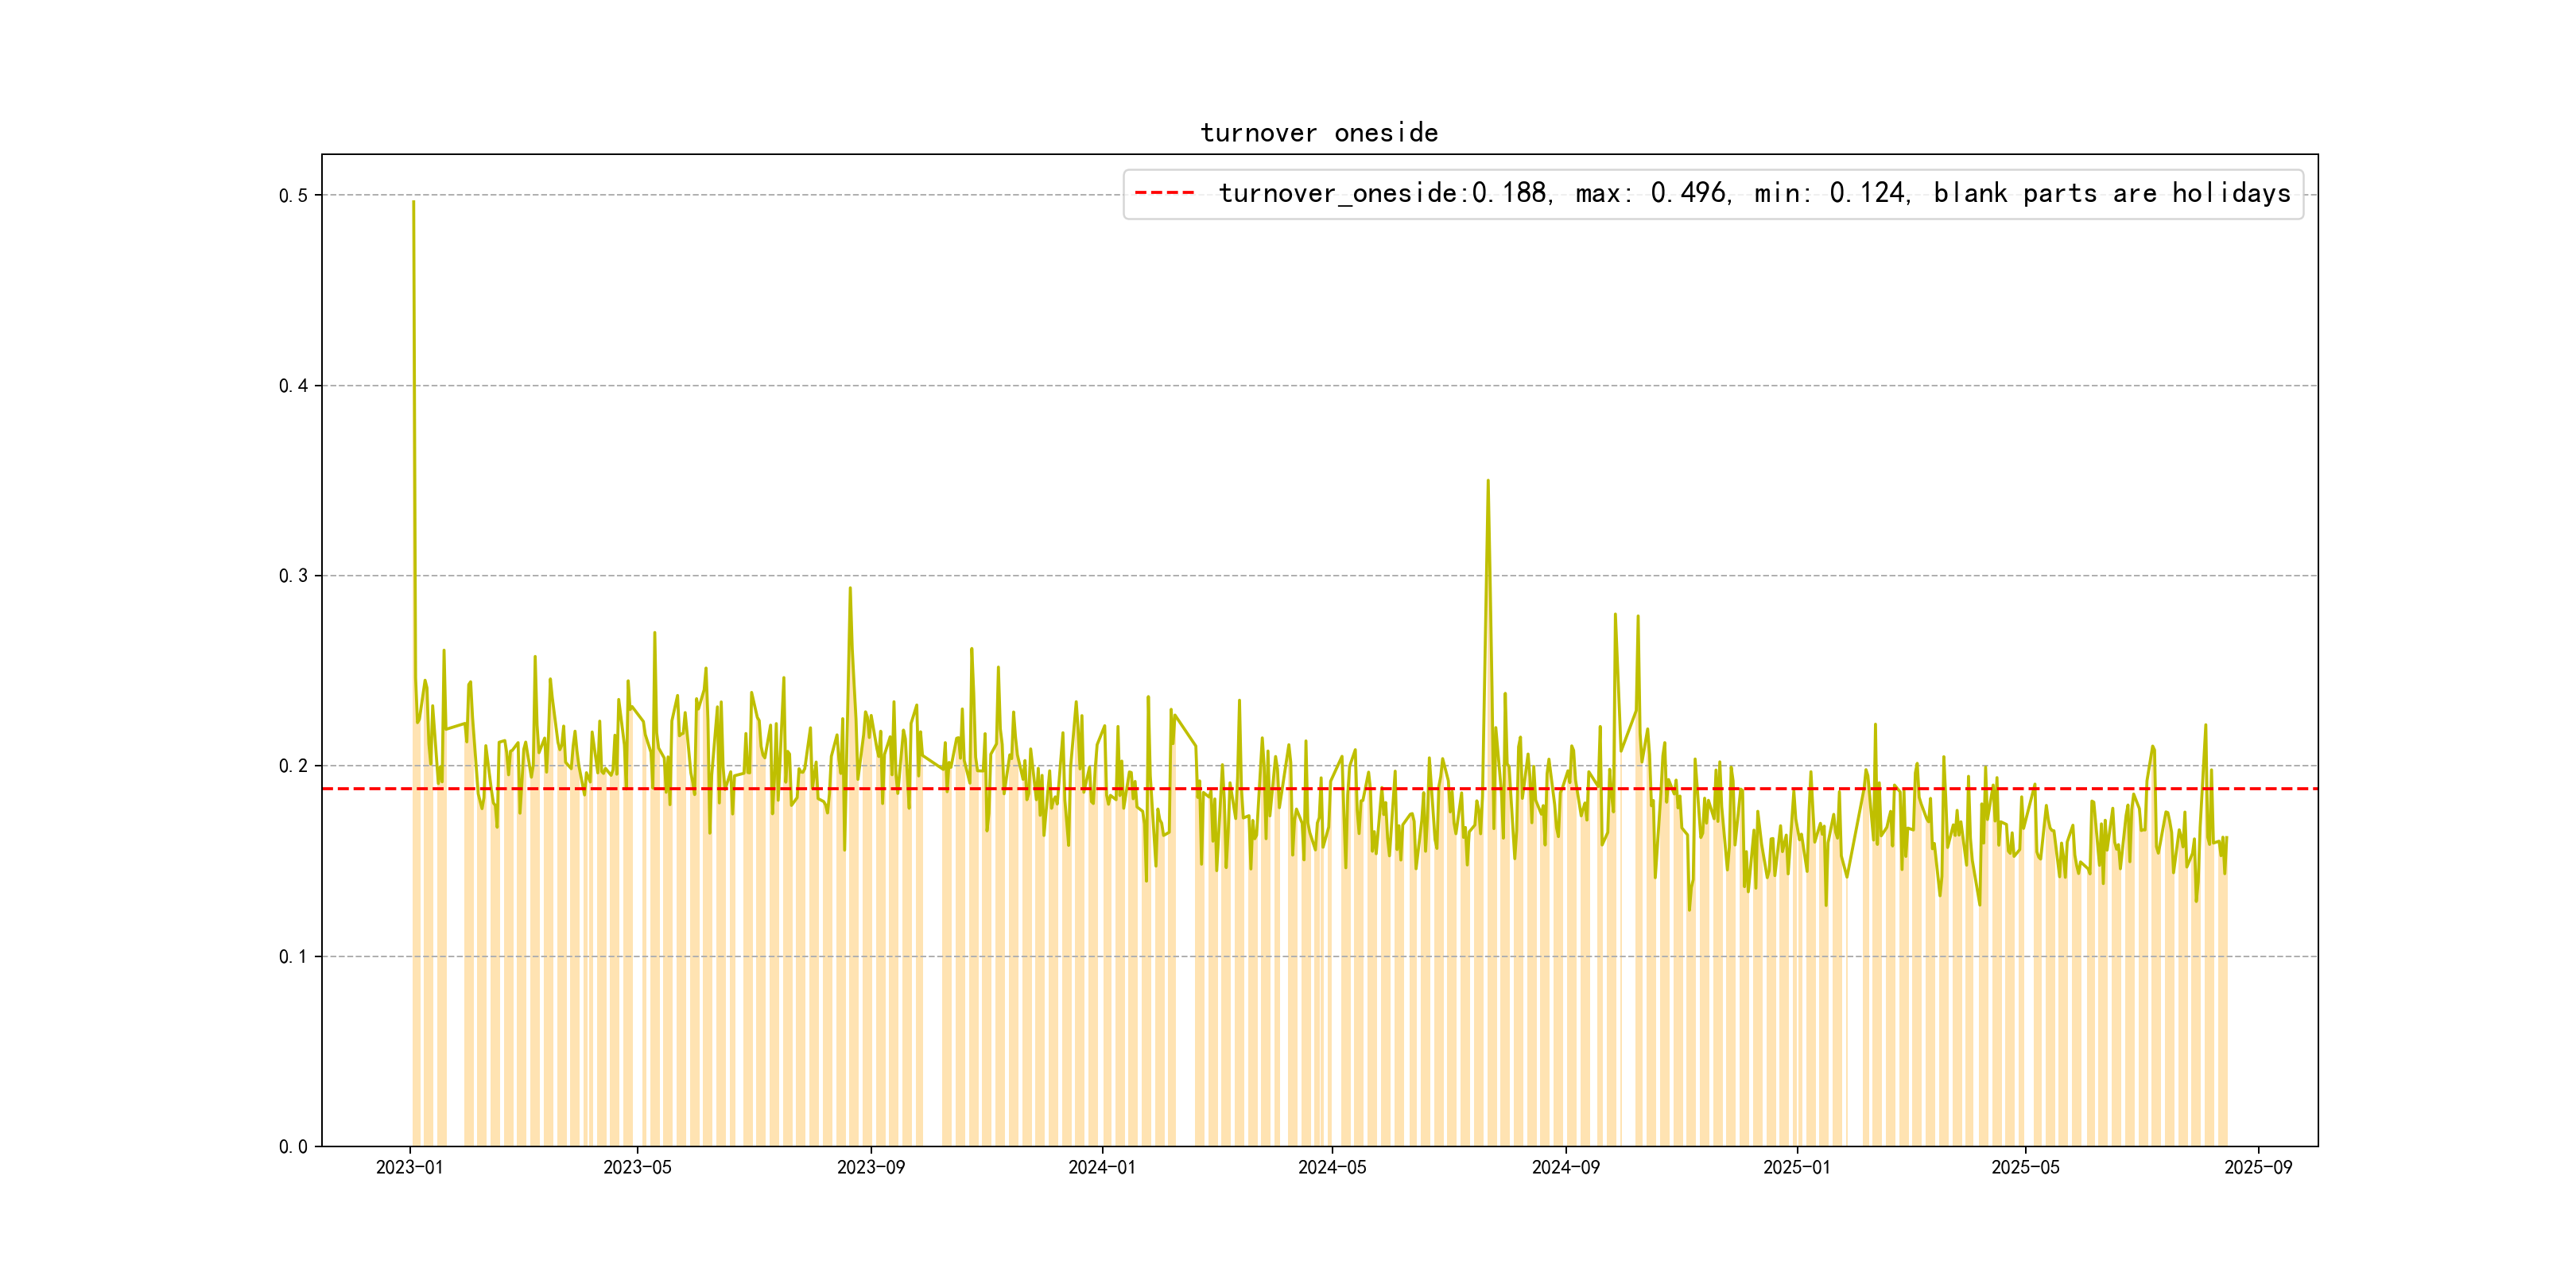Viewport: 2576px width, 1288px height.
Task: Click the 0.1 y-axis tick label
Action: (293, 957)
